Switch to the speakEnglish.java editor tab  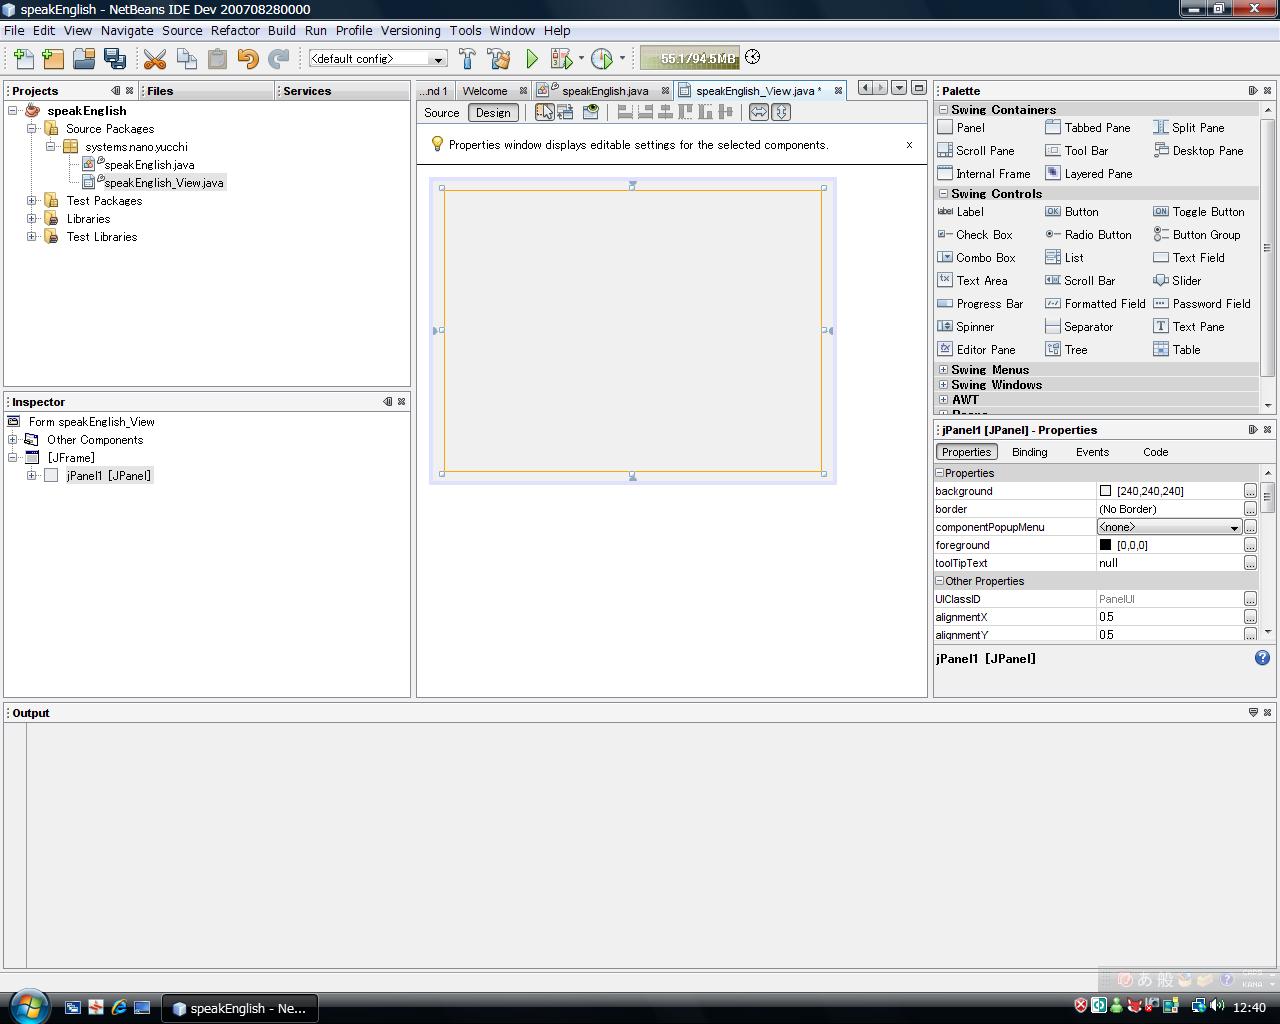coord(604,91)
